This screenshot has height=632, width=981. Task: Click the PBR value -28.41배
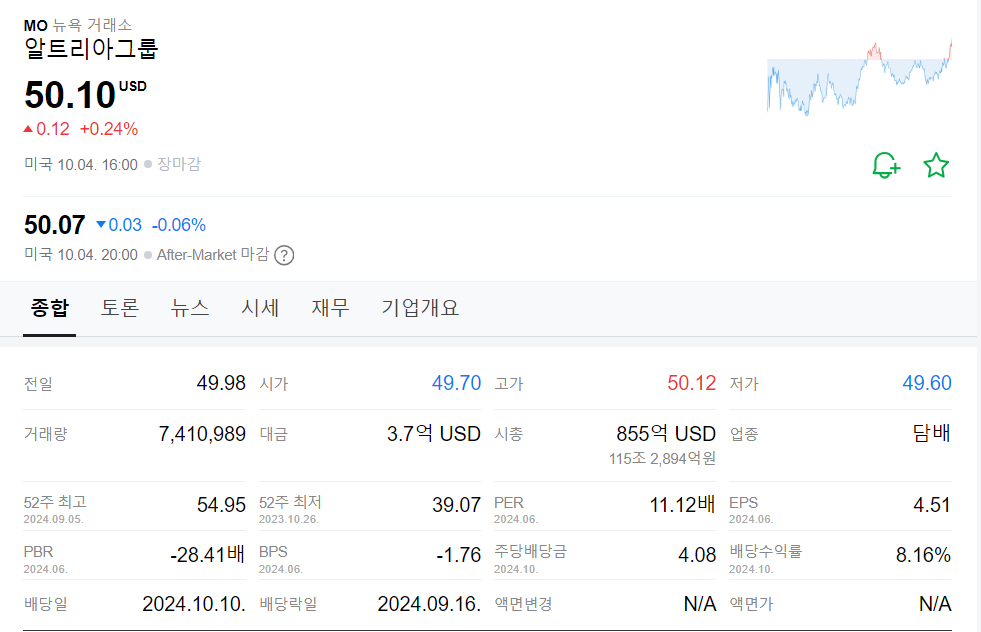point(207,555)
